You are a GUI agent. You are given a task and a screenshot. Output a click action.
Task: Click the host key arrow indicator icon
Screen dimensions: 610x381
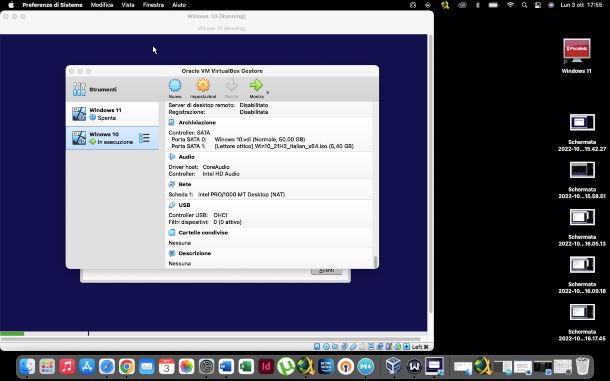click(407, 346)
